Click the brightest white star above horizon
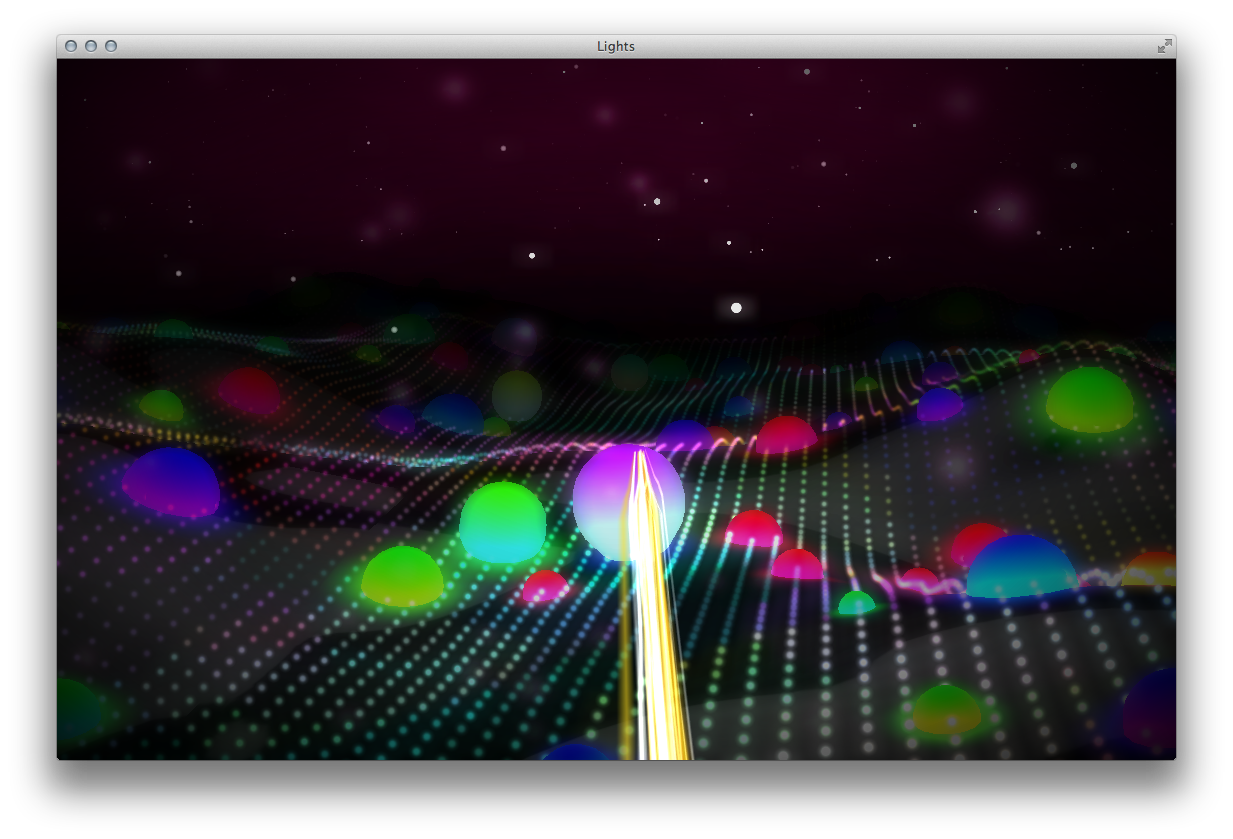Screen dimensions: 1233x839 click(736, 308)
